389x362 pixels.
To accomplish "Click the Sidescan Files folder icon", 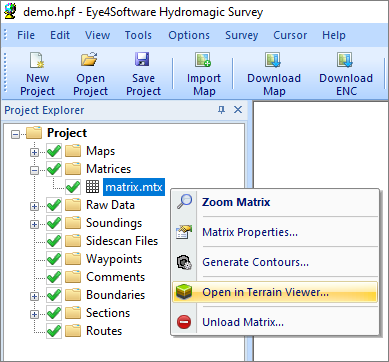I will pyautogui.click(x=73, y=241).
